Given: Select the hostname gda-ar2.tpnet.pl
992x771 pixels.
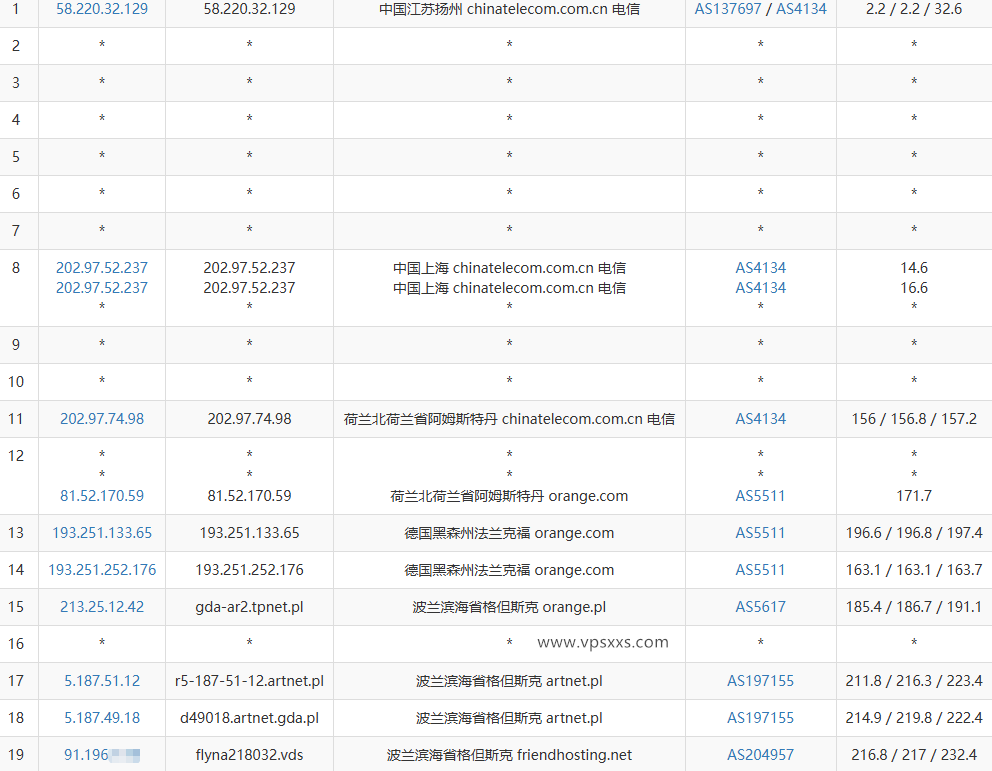Looking at the screenshot, I should point(249,607).
